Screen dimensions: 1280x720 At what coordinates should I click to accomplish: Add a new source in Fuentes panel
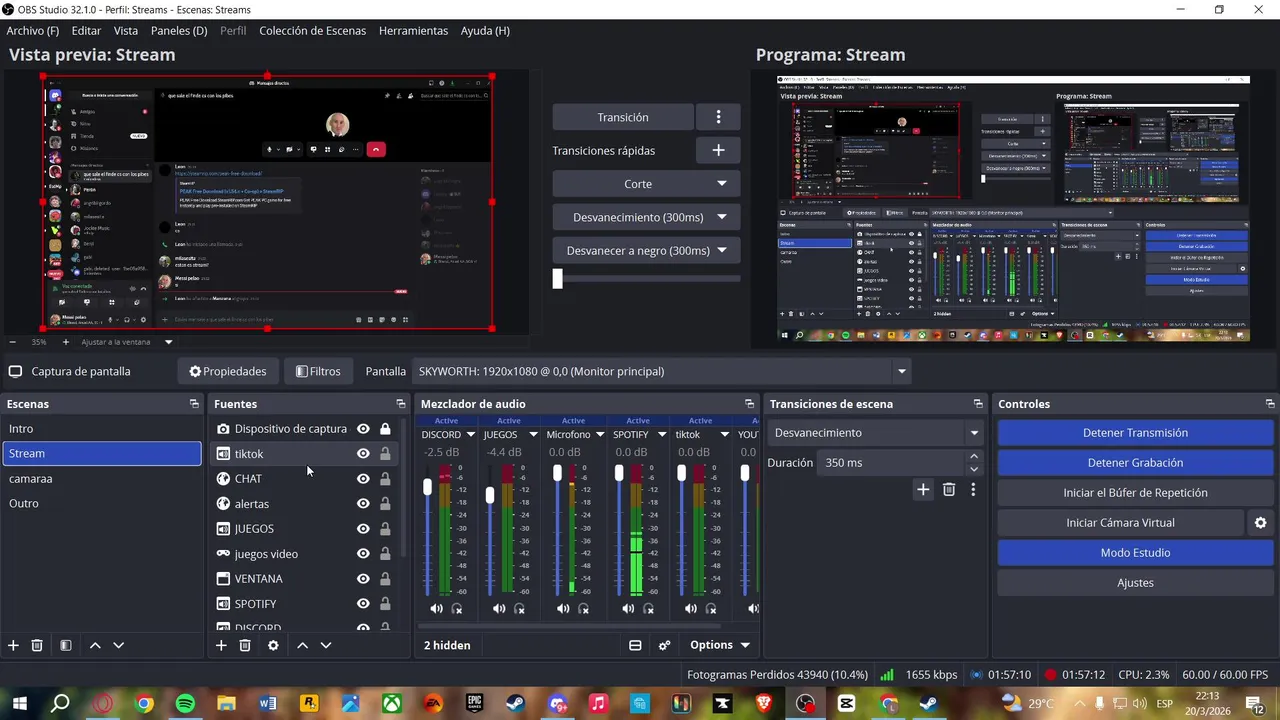point(221,646)
